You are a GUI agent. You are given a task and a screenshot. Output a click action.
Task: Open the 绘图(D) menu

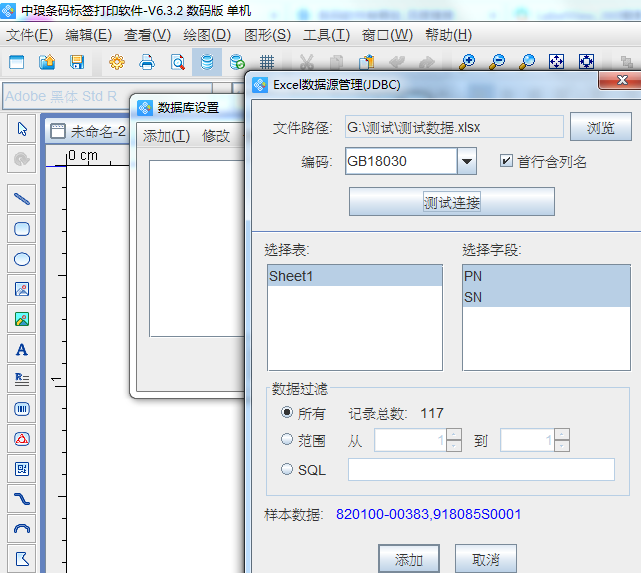click(x=207, y=35)
